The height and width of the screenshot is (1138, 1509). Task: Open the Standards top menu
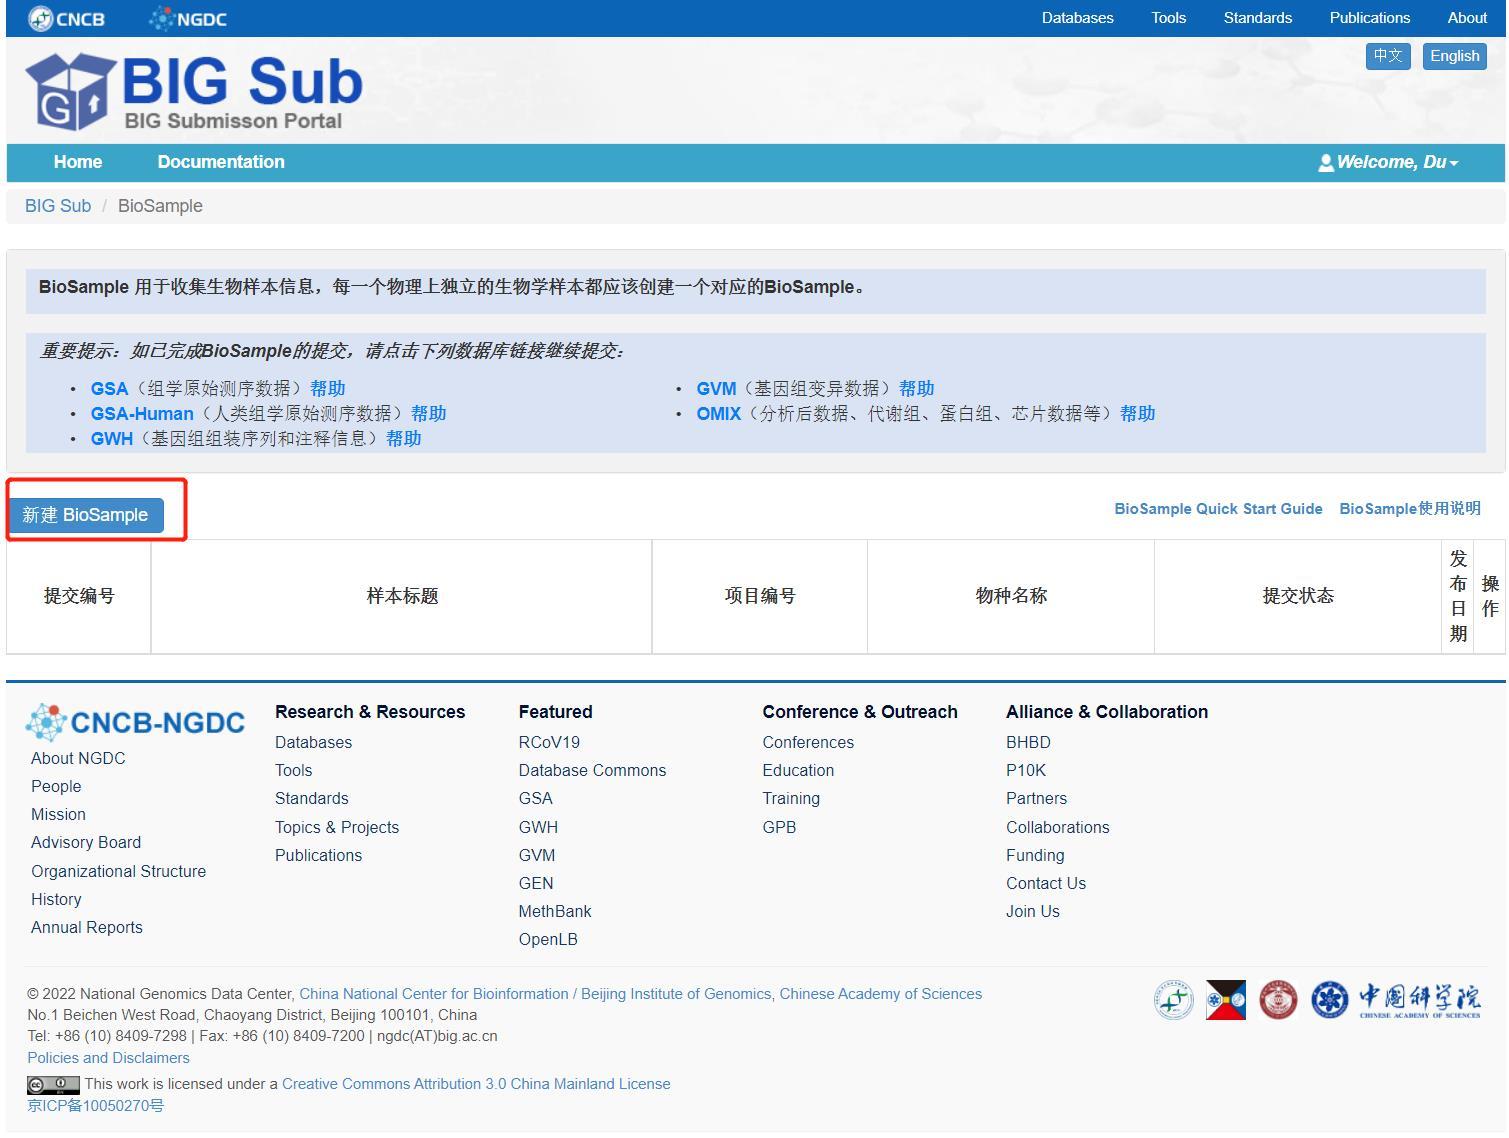pyautogui.click(x=1257, y=18)
